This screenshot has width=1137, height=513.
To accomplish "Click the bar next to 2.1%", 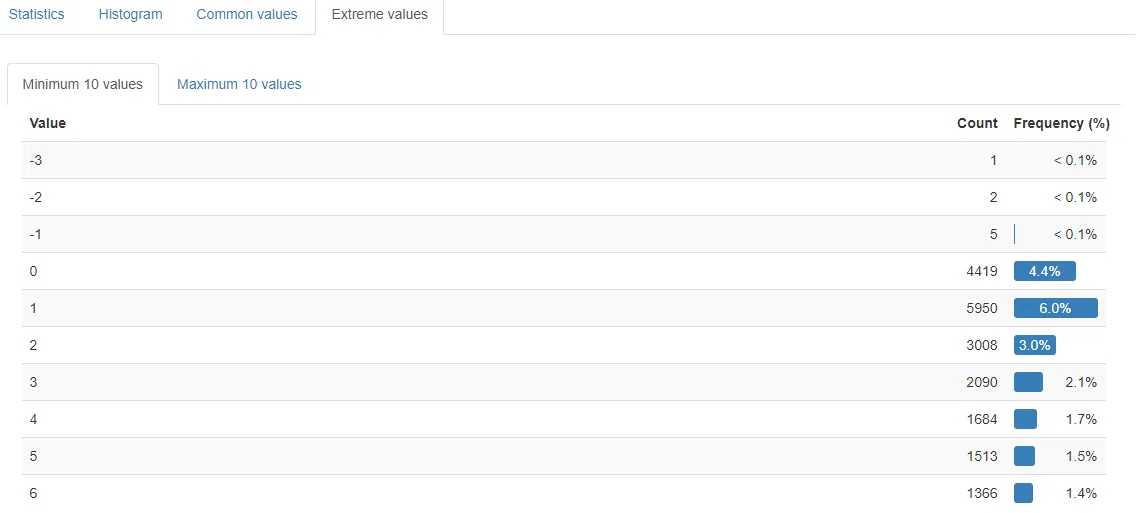I will point(1028,382).
